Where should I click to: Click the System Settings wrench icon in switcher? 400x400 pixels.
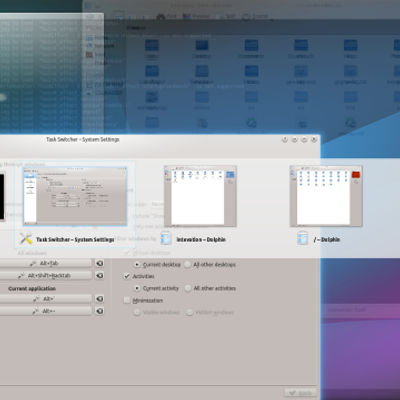click(x=26, y=239)
